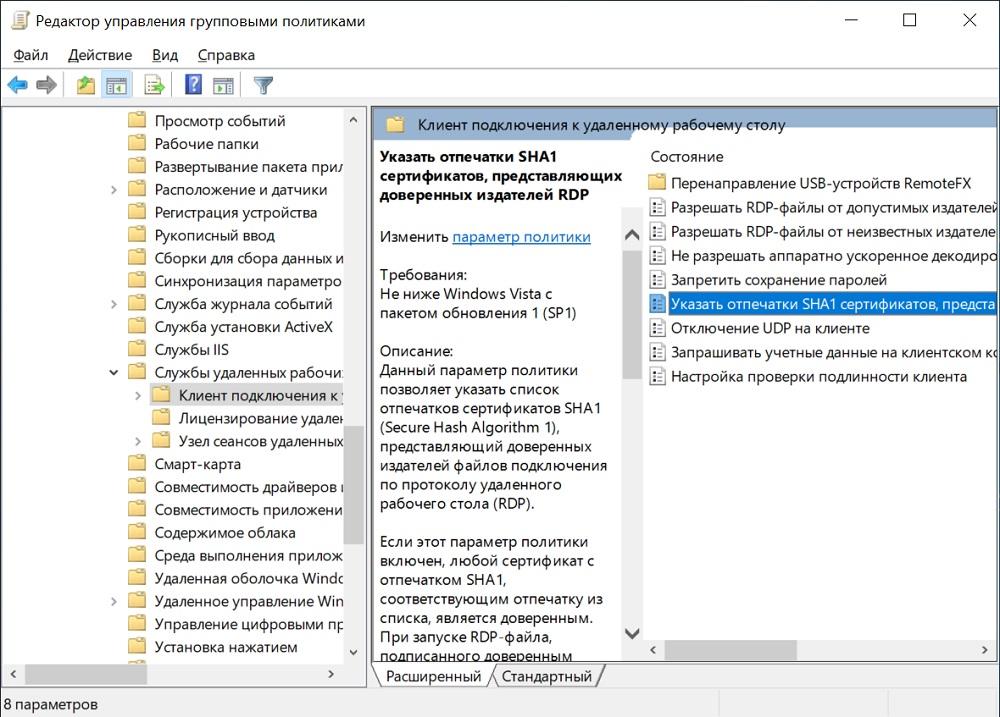Click policy icon of Не разрешать аппаратно ускоренное декодирование
Viewport: 1000px width, 717px height.
pos(657,256)
